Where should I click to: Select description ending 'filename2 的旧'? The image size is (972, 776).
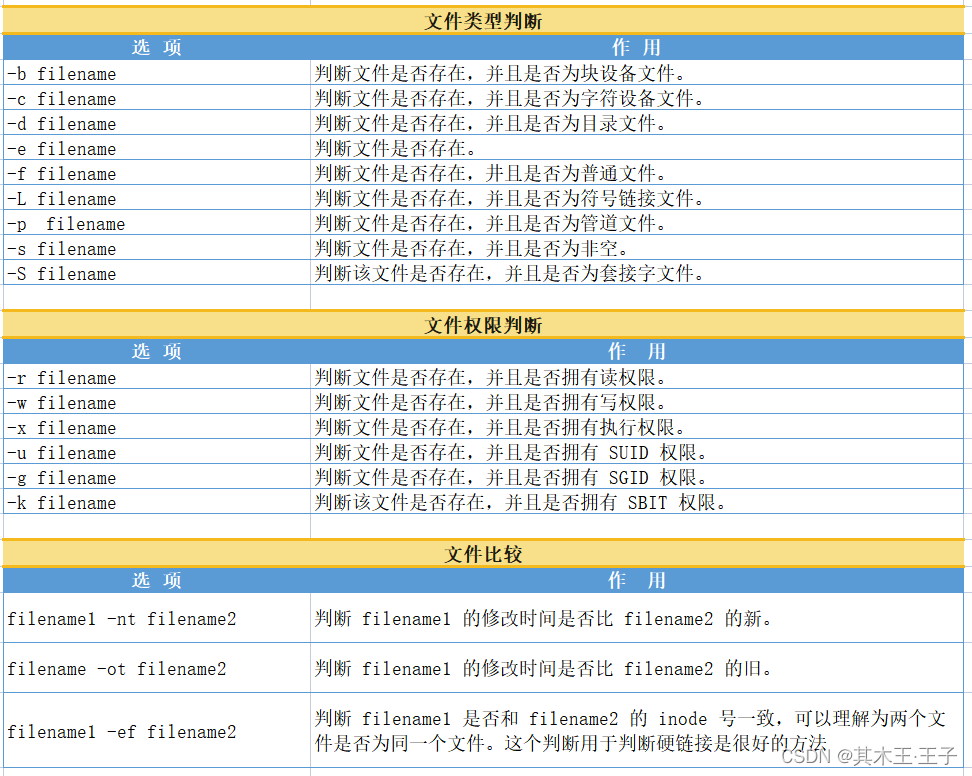[637, 668]
